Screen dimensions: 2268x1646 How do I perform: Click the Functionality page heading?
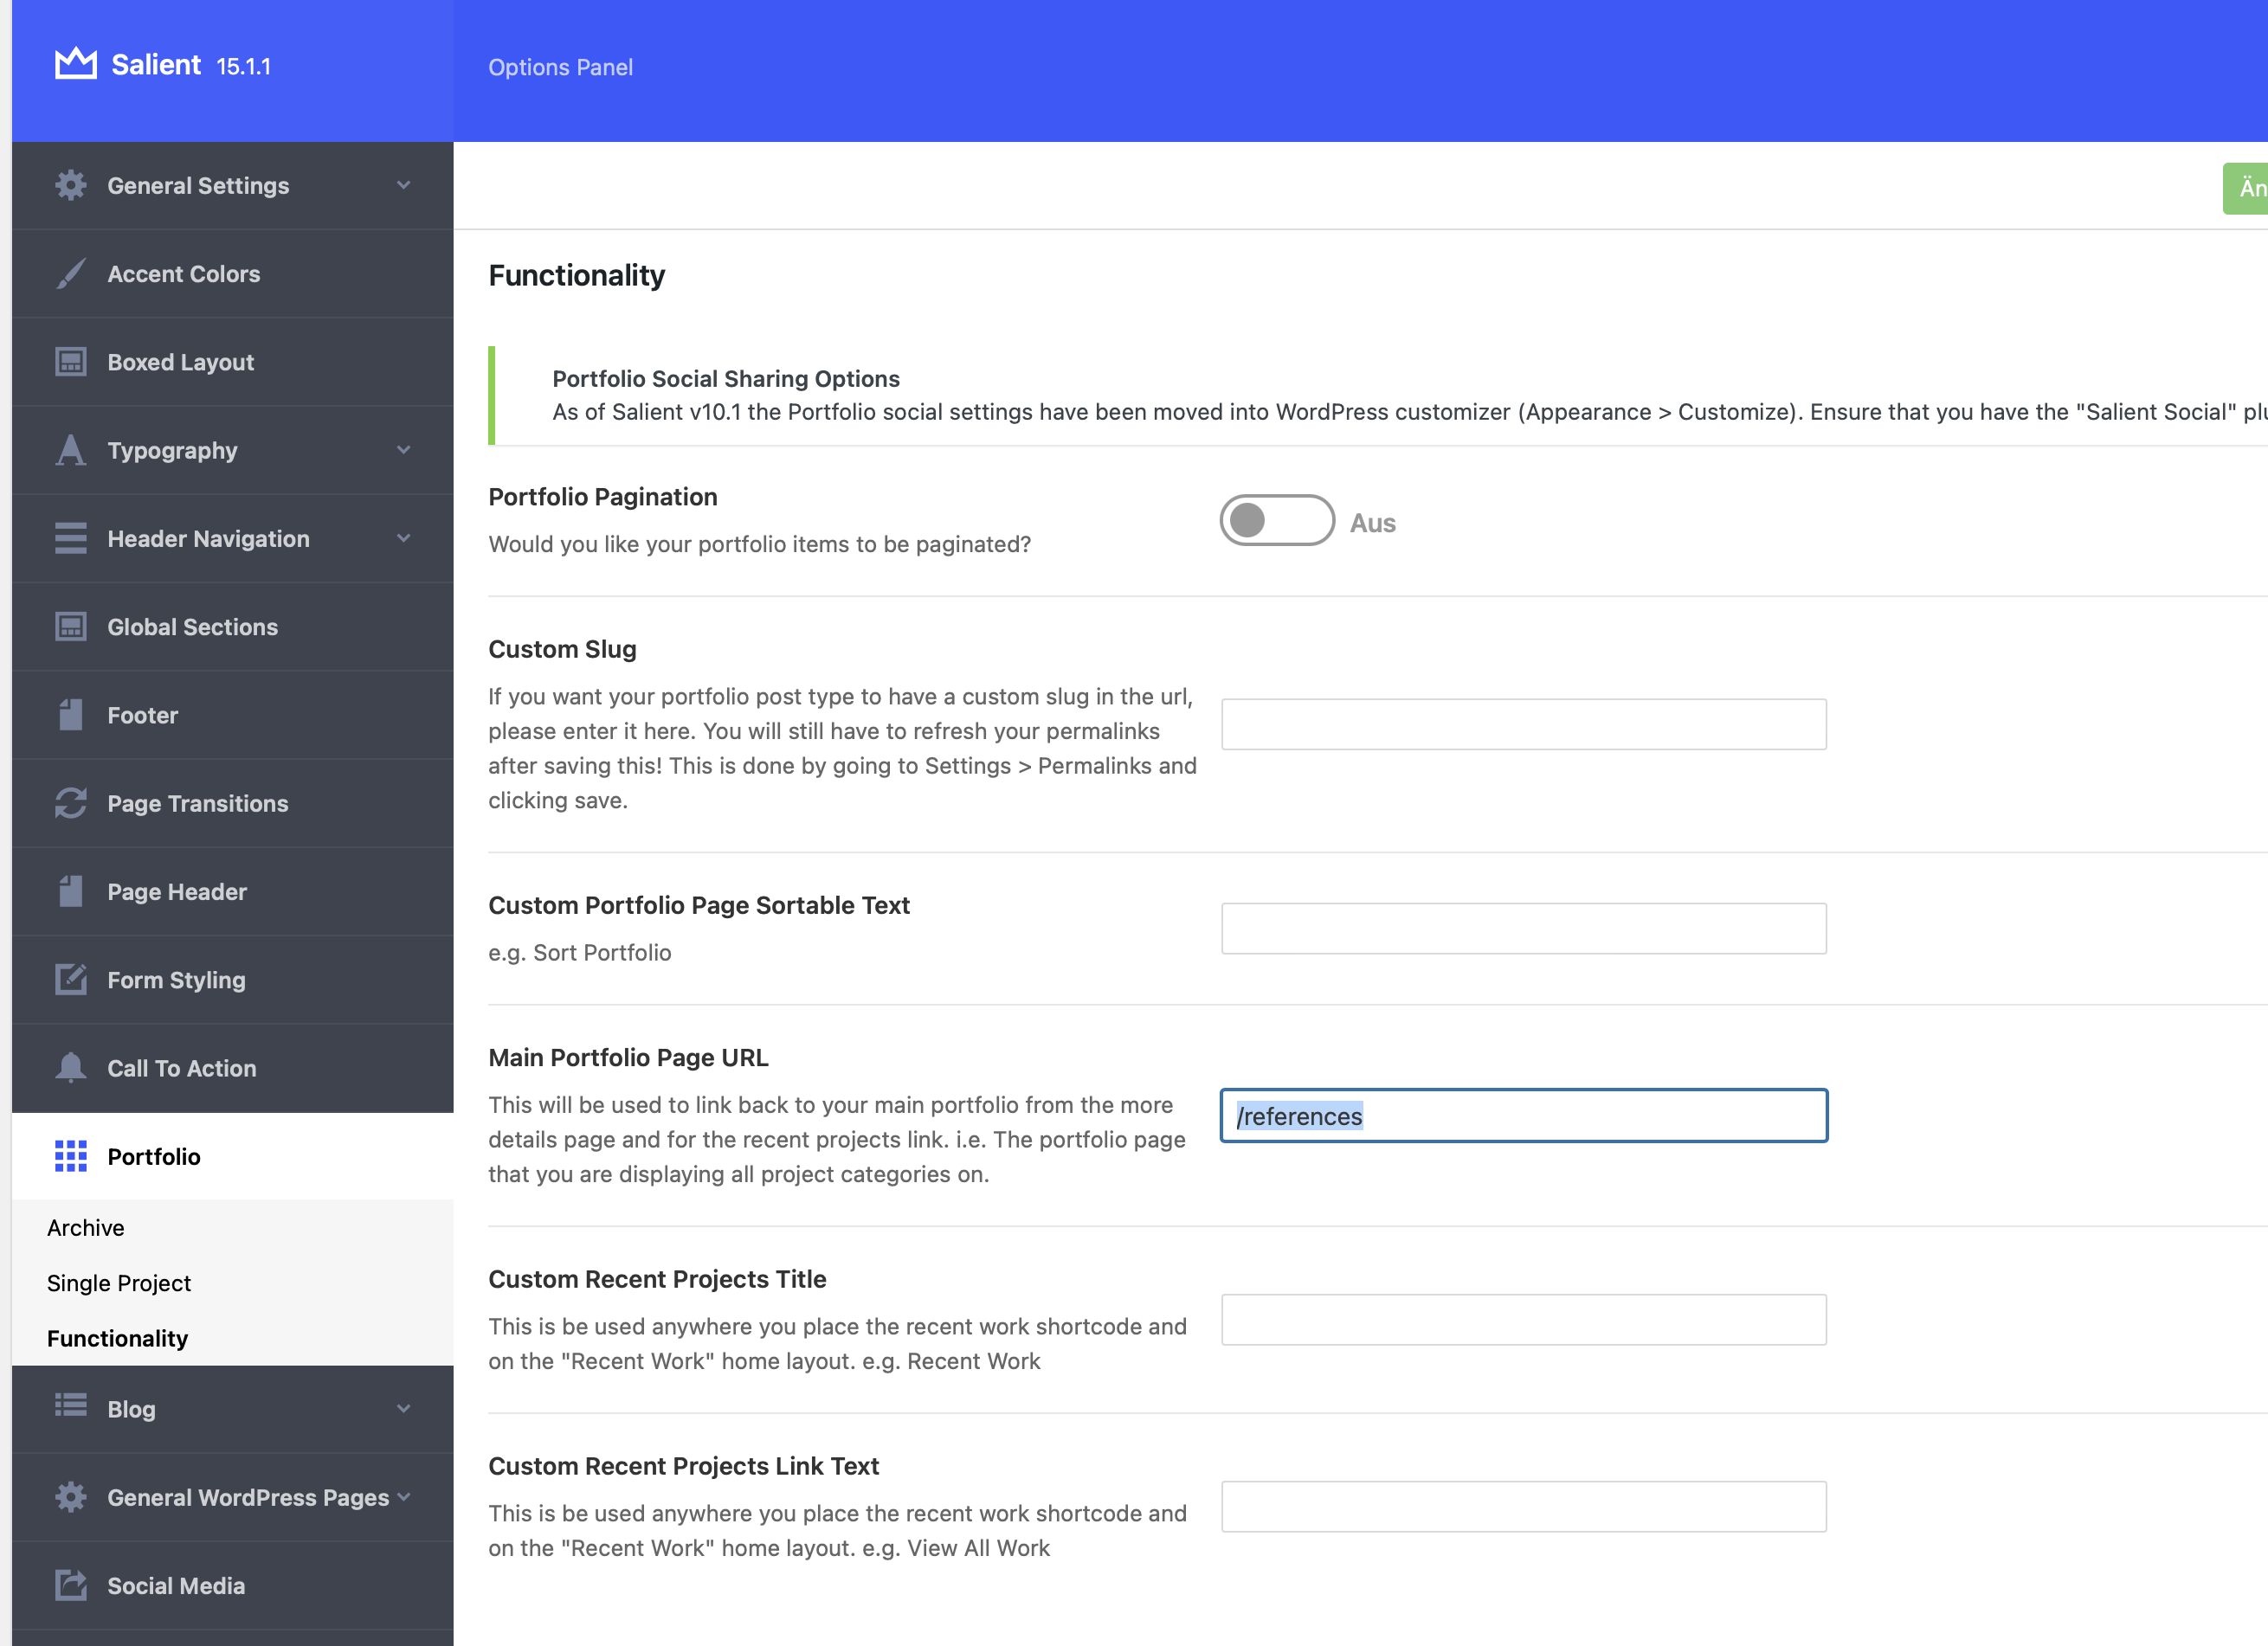point(576,275)
